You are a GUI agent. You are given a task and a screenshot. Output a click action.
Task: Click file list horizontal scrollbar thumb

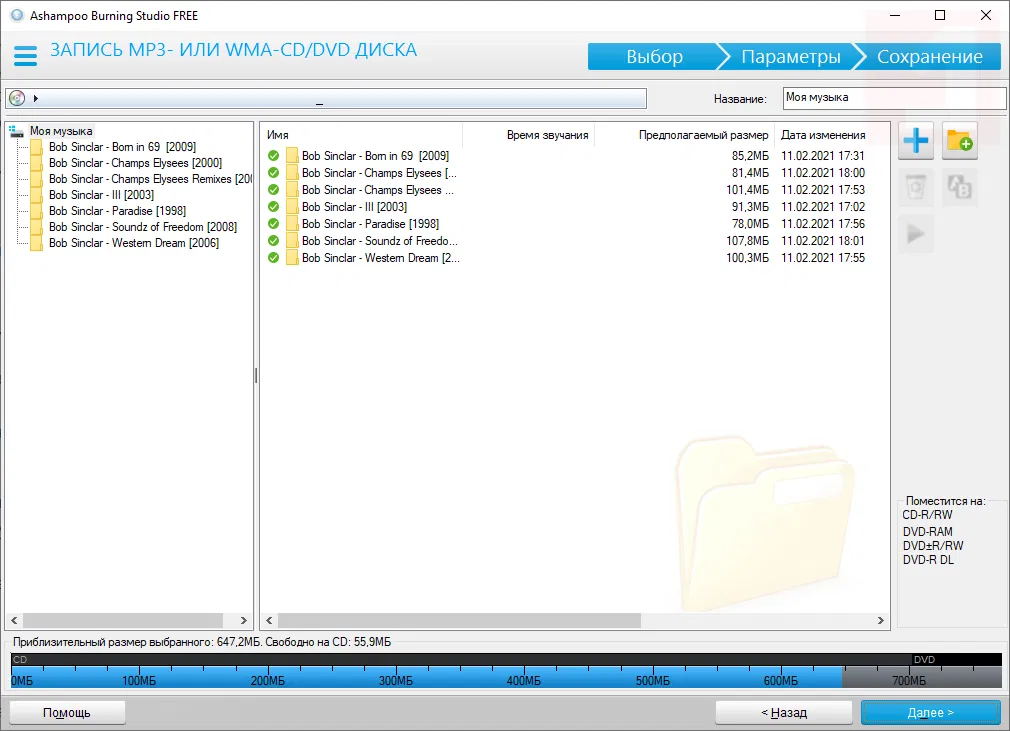(459, 620)
